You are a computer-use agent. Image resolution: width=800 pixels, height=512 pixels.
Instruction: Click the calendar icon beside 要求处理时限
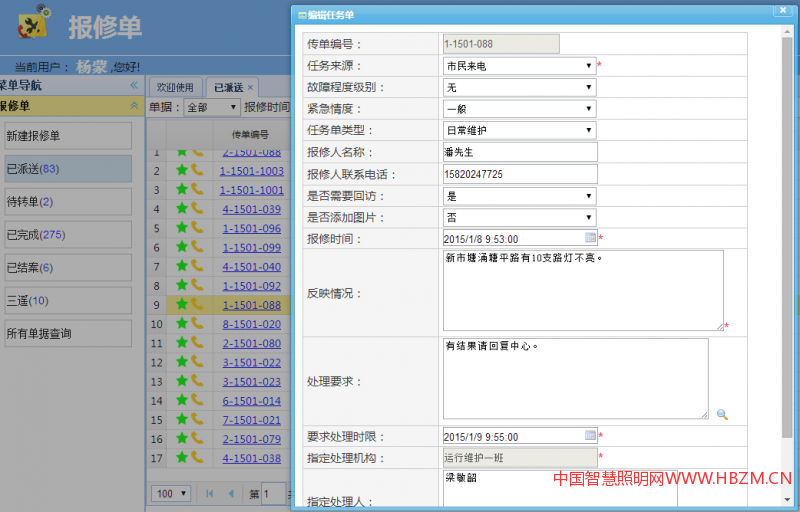590,435
